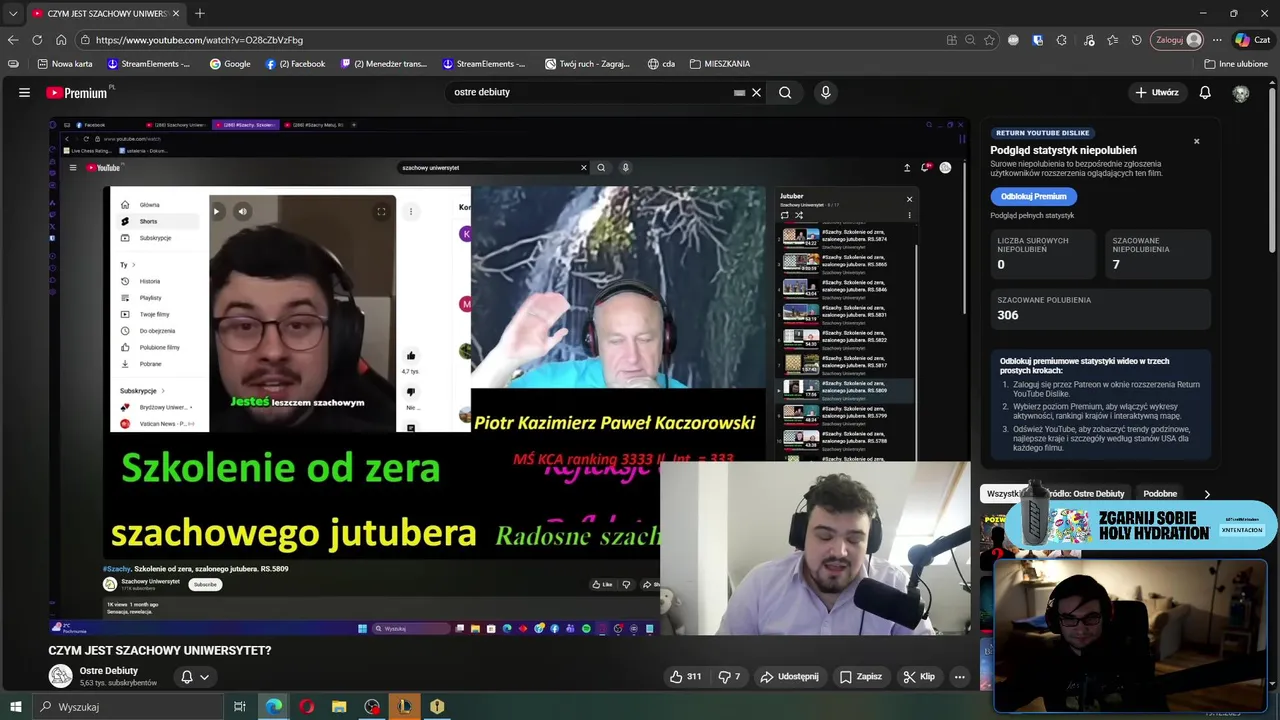
Task: Open File Explorer from the taskbar
Action: 339,707
